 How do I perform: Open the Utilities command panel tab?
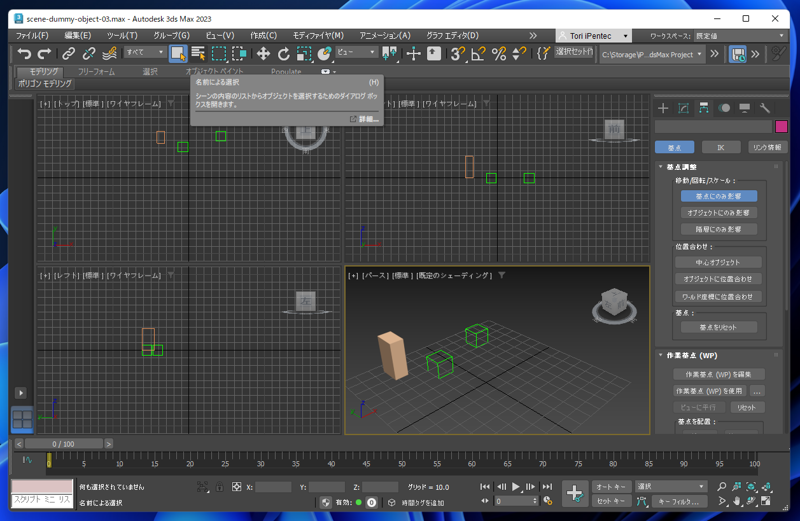[x=765, y=108]
